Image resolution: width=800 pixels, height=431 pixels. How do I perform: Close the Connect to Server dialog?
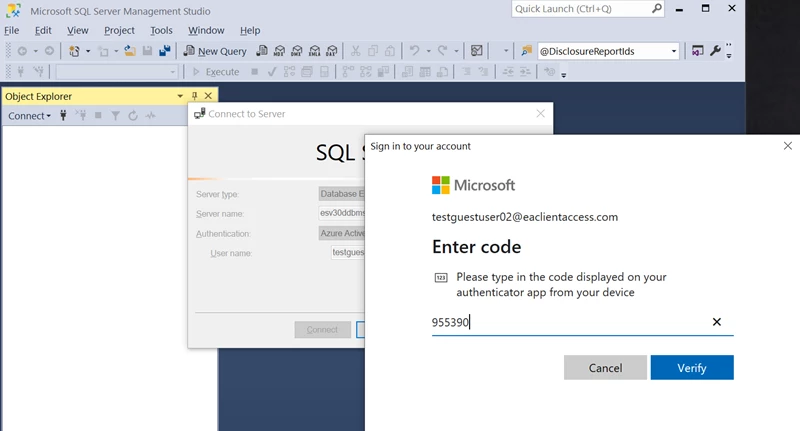pyautogui.click(x=541, y=114)
